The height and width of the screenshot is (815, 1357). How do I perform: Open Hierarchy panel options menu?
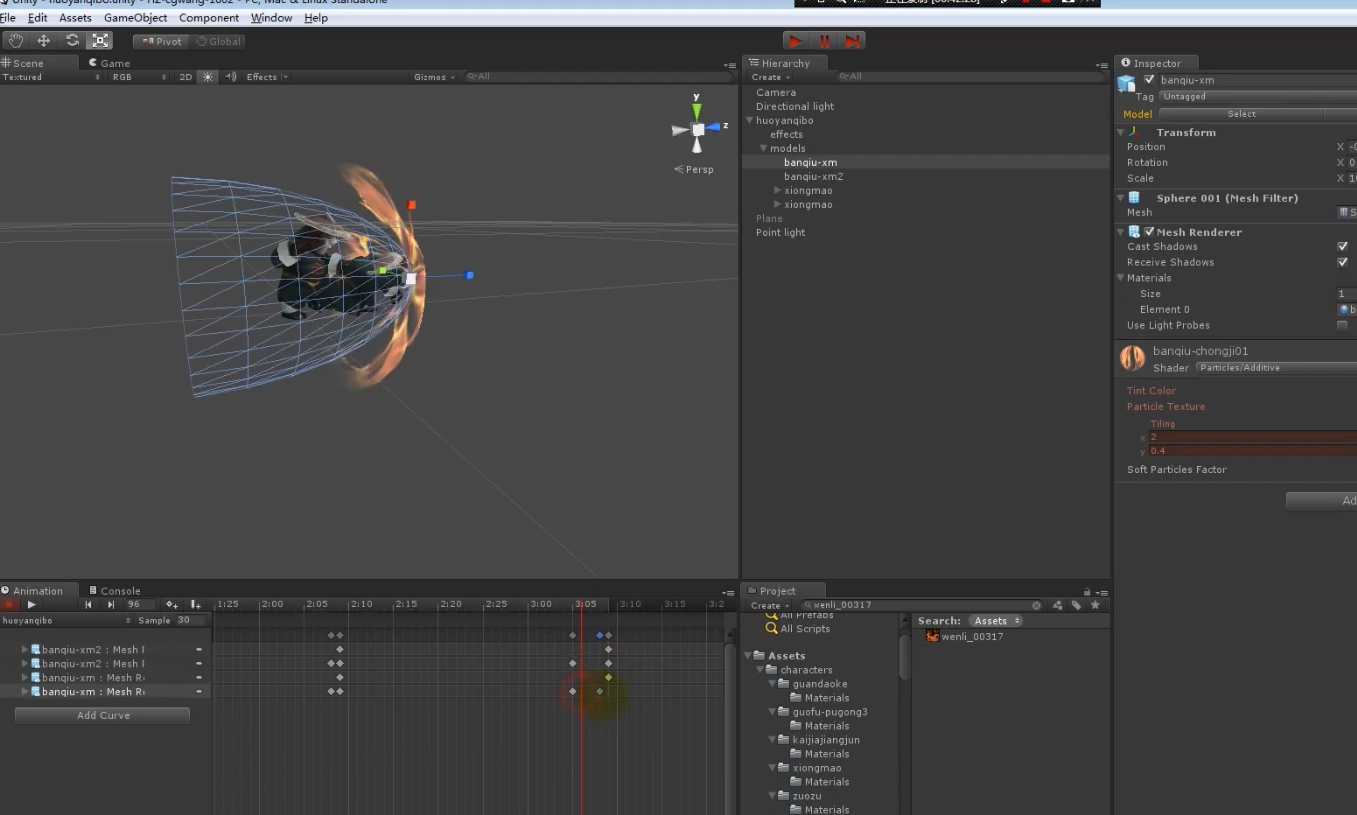1101,65
